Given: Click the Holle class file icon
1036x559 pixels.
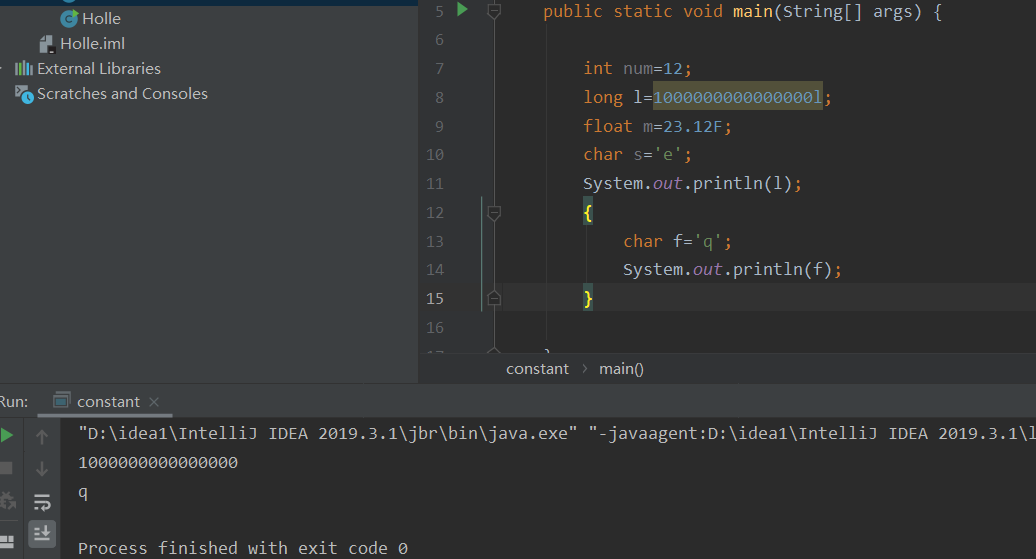Looking at the screenshot, I should (69, 19).
